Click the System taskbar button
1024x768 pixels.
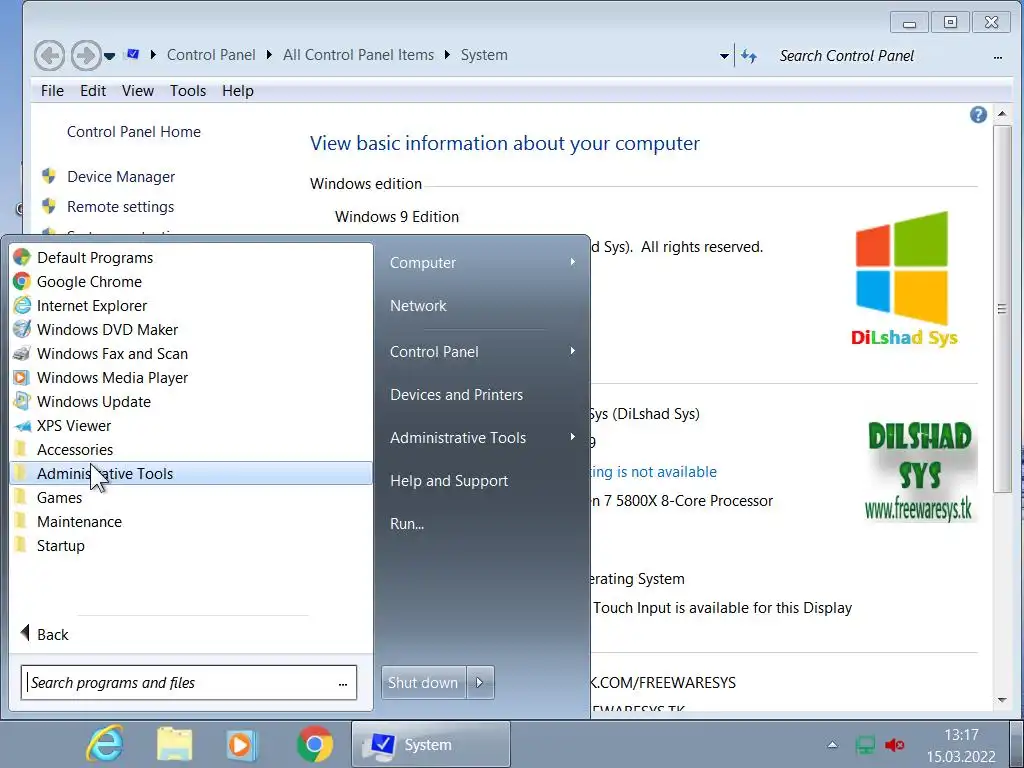point(431,744)
